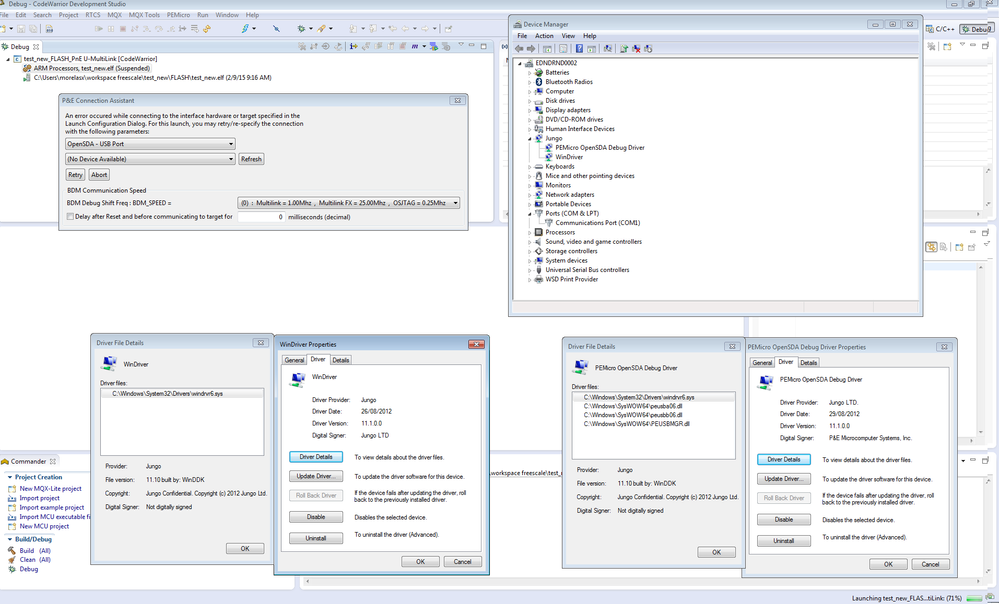Click the Properties icon in Device Manager toolbar
999x604 pixels.
click(563, 48)
